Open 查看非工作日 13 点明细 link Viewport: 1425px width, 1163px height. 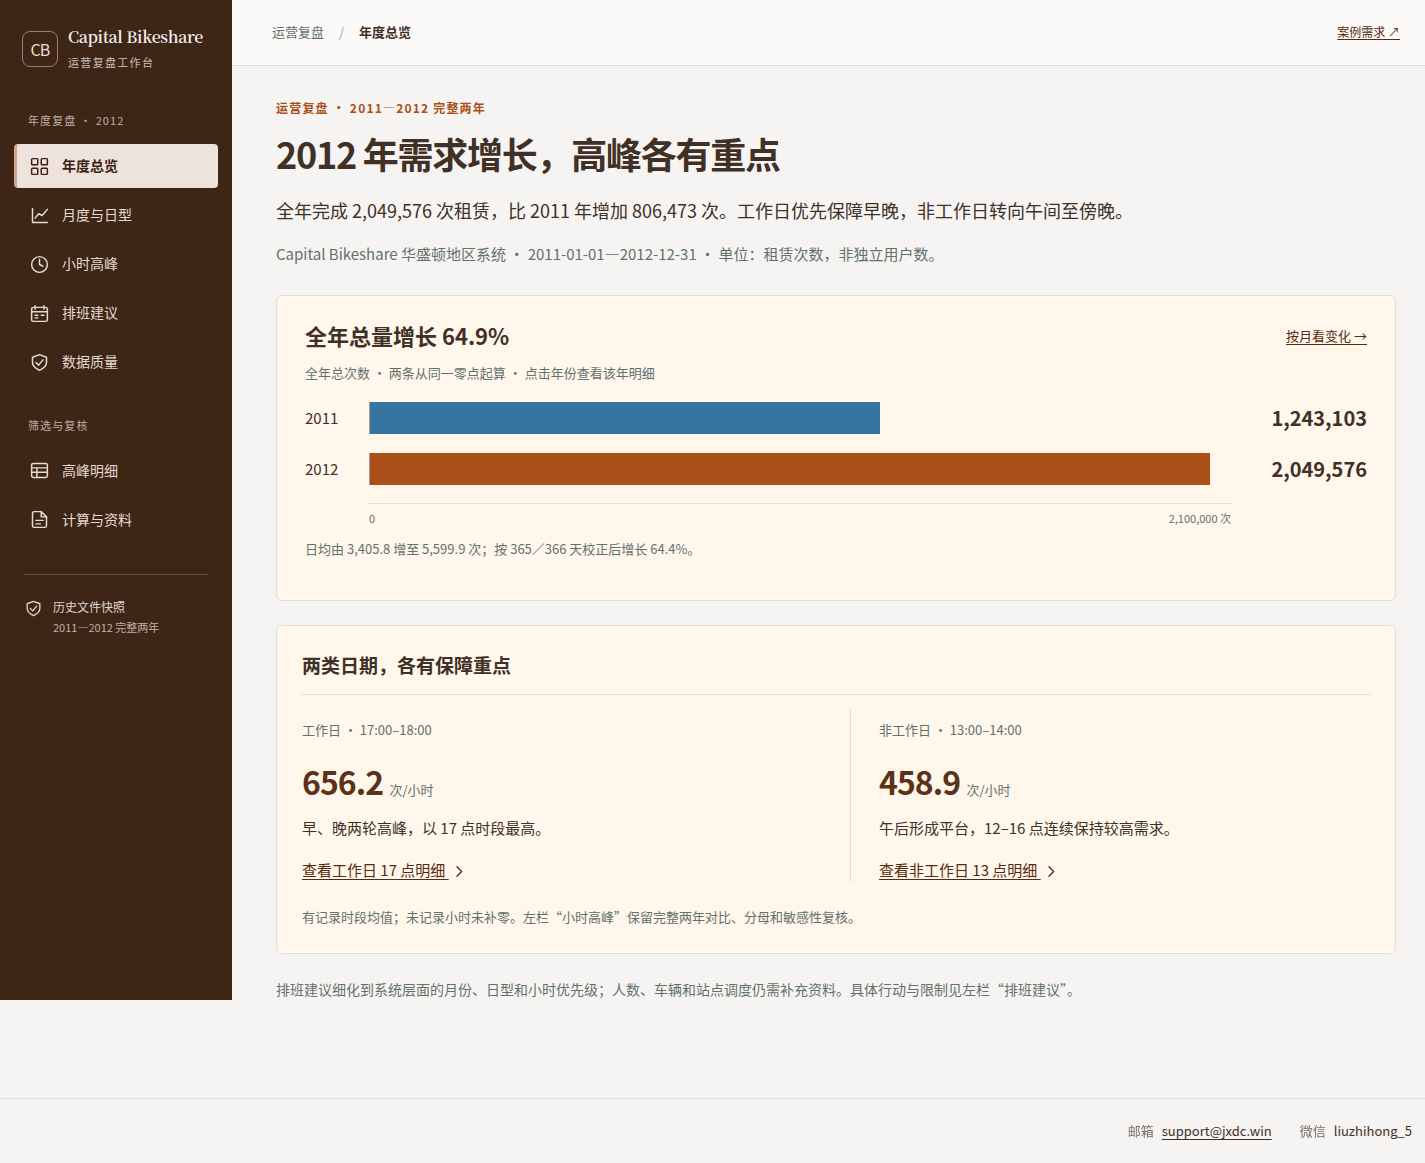pos(959,871)
